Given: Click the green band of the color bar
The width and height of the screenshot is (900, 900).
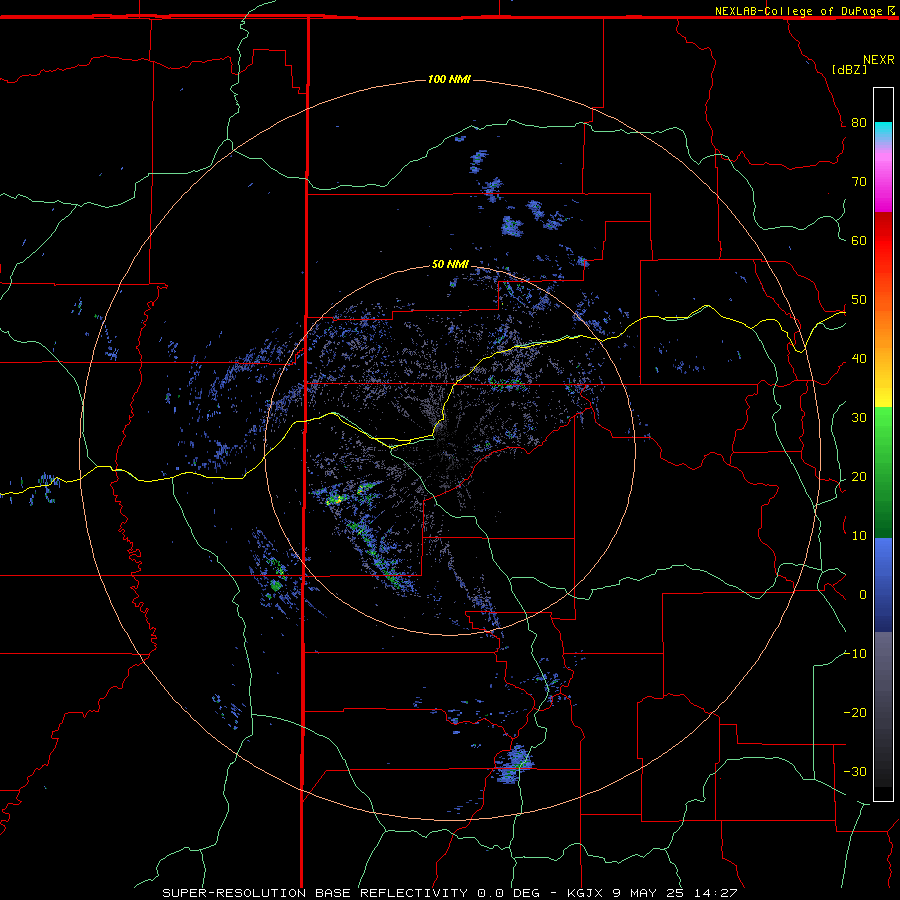Looking at the screenshot, I should pos(883,472).
